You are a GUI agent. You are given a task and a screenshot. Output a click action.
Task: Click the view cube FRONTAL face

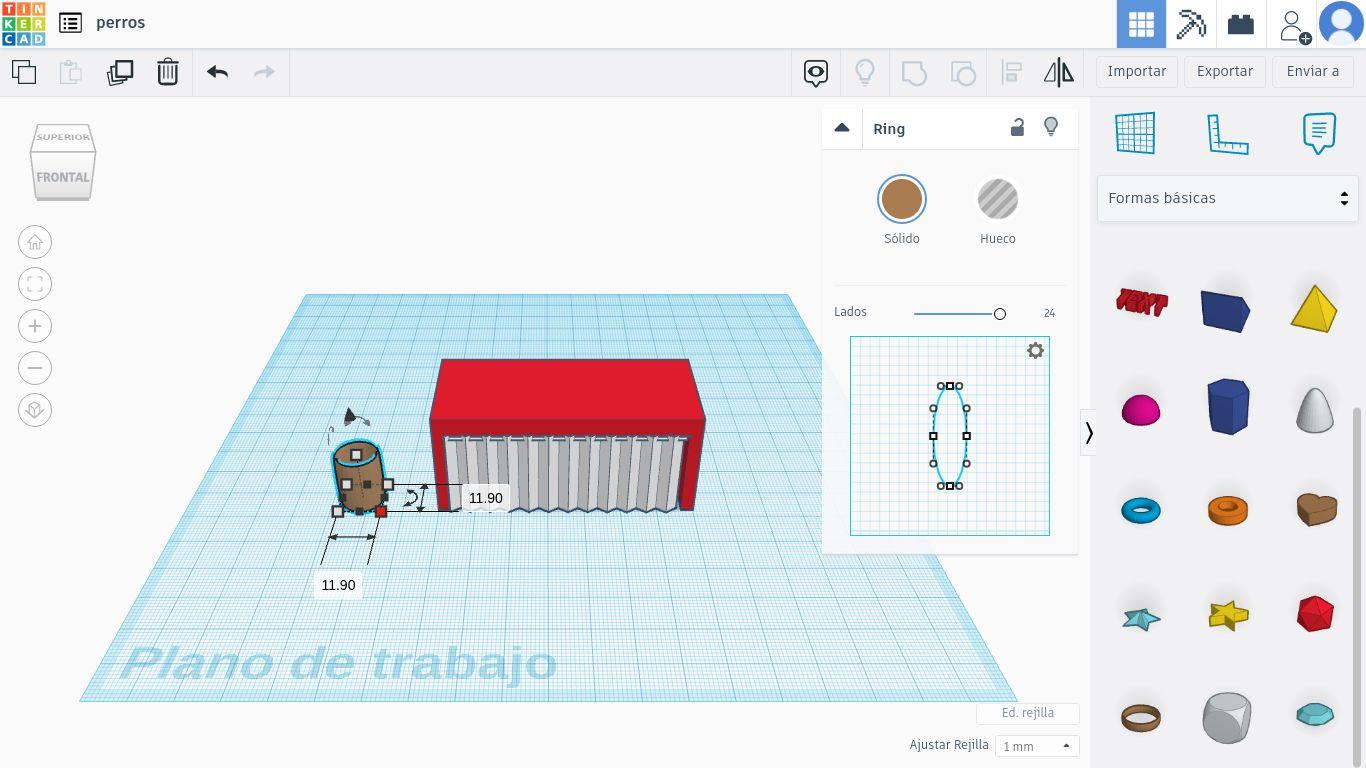point(63,177)
